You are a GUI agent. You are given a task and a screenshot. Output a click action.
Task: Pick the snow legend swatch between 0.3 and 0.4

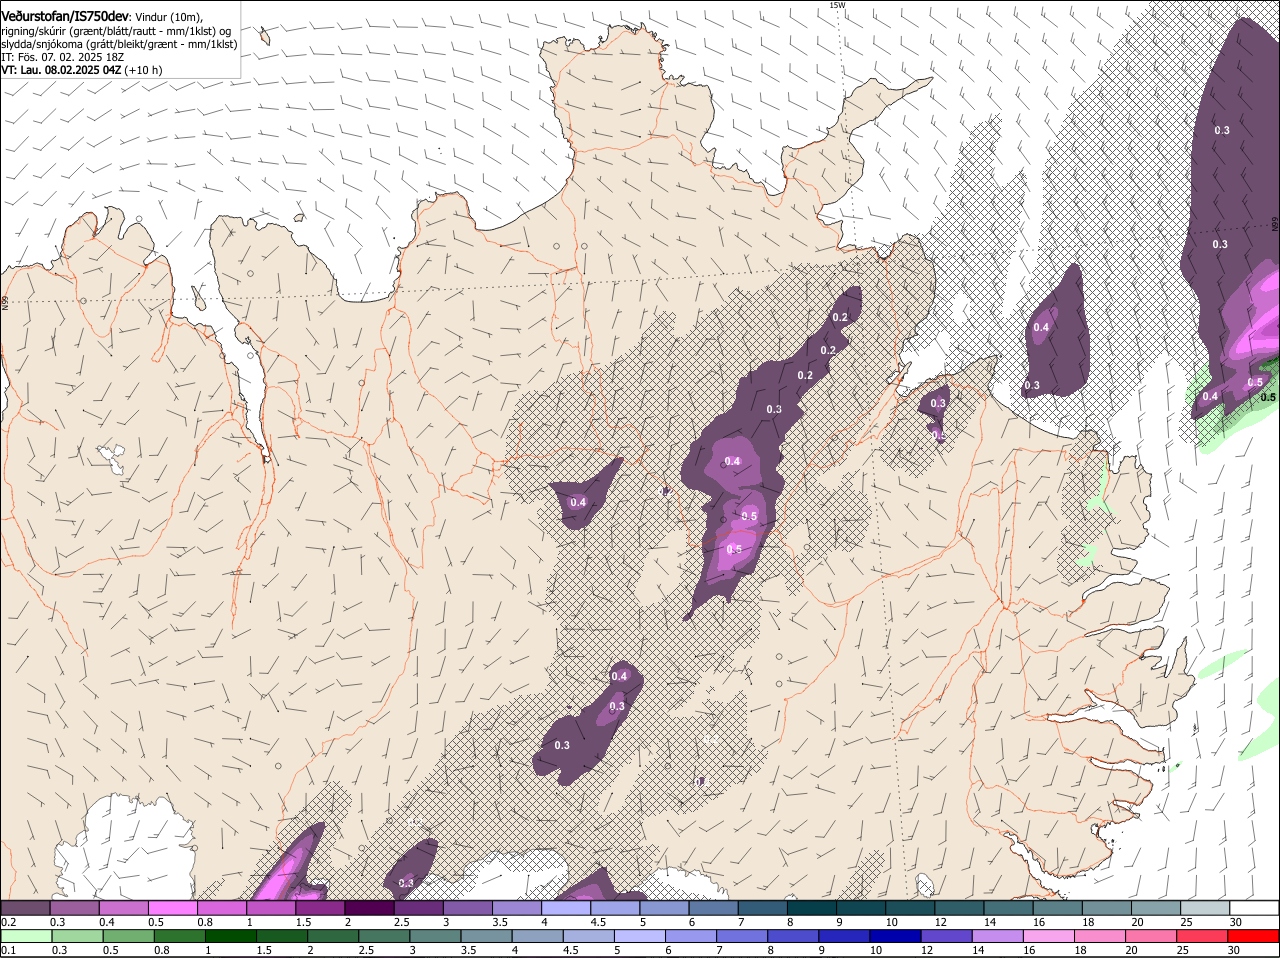(74, 907)
